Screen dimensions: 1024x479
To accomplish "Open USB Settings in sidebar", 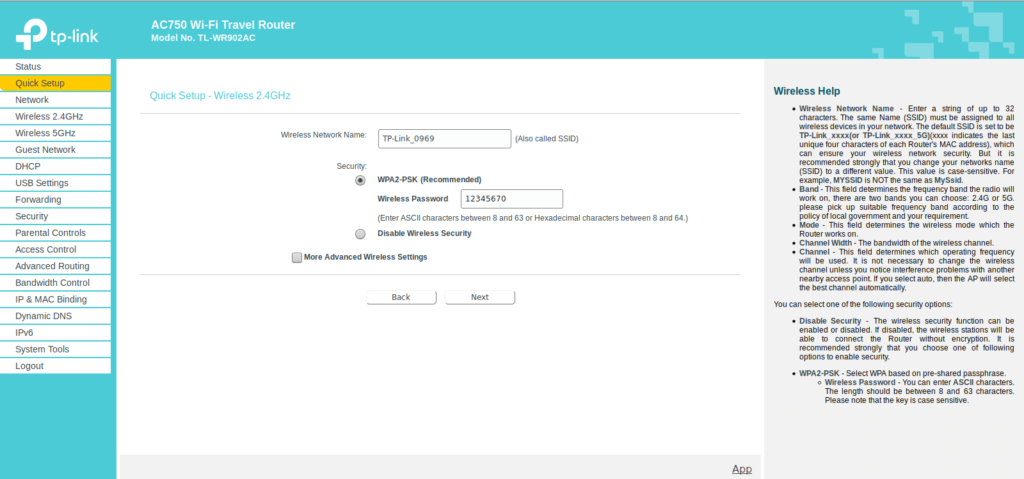I will pos(42,183).
